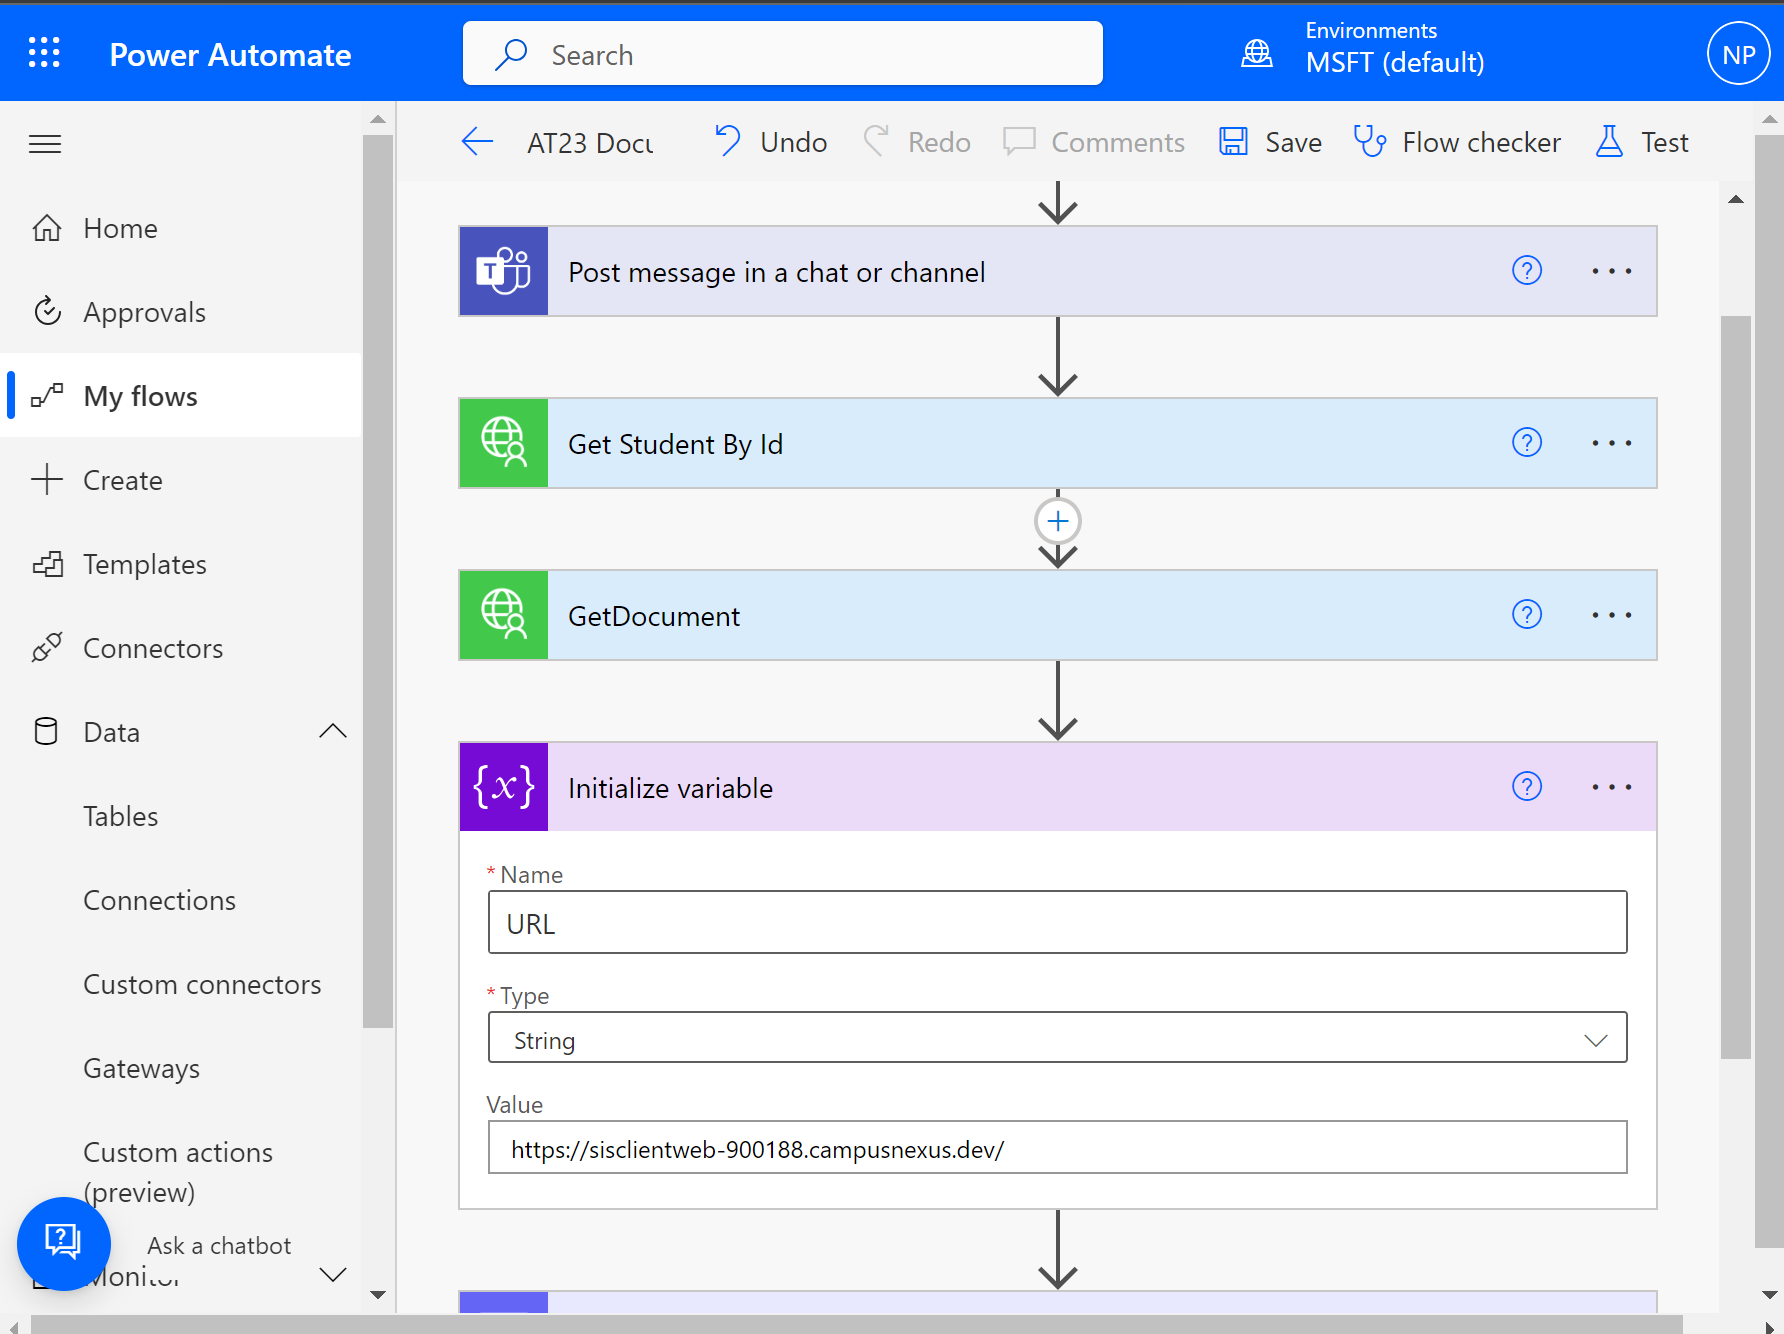Click the sidebar vertical scrollbar
This screenshot has height=1334, width=1784.
[x=378, y=580]
